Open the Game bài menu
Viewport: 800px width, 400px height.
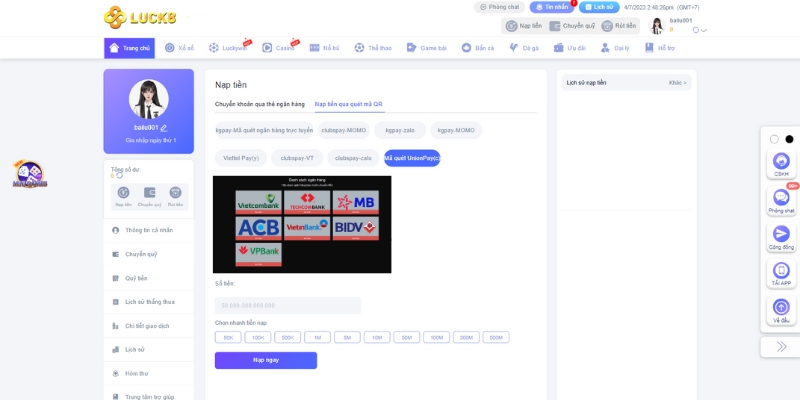tap(427, 48)
